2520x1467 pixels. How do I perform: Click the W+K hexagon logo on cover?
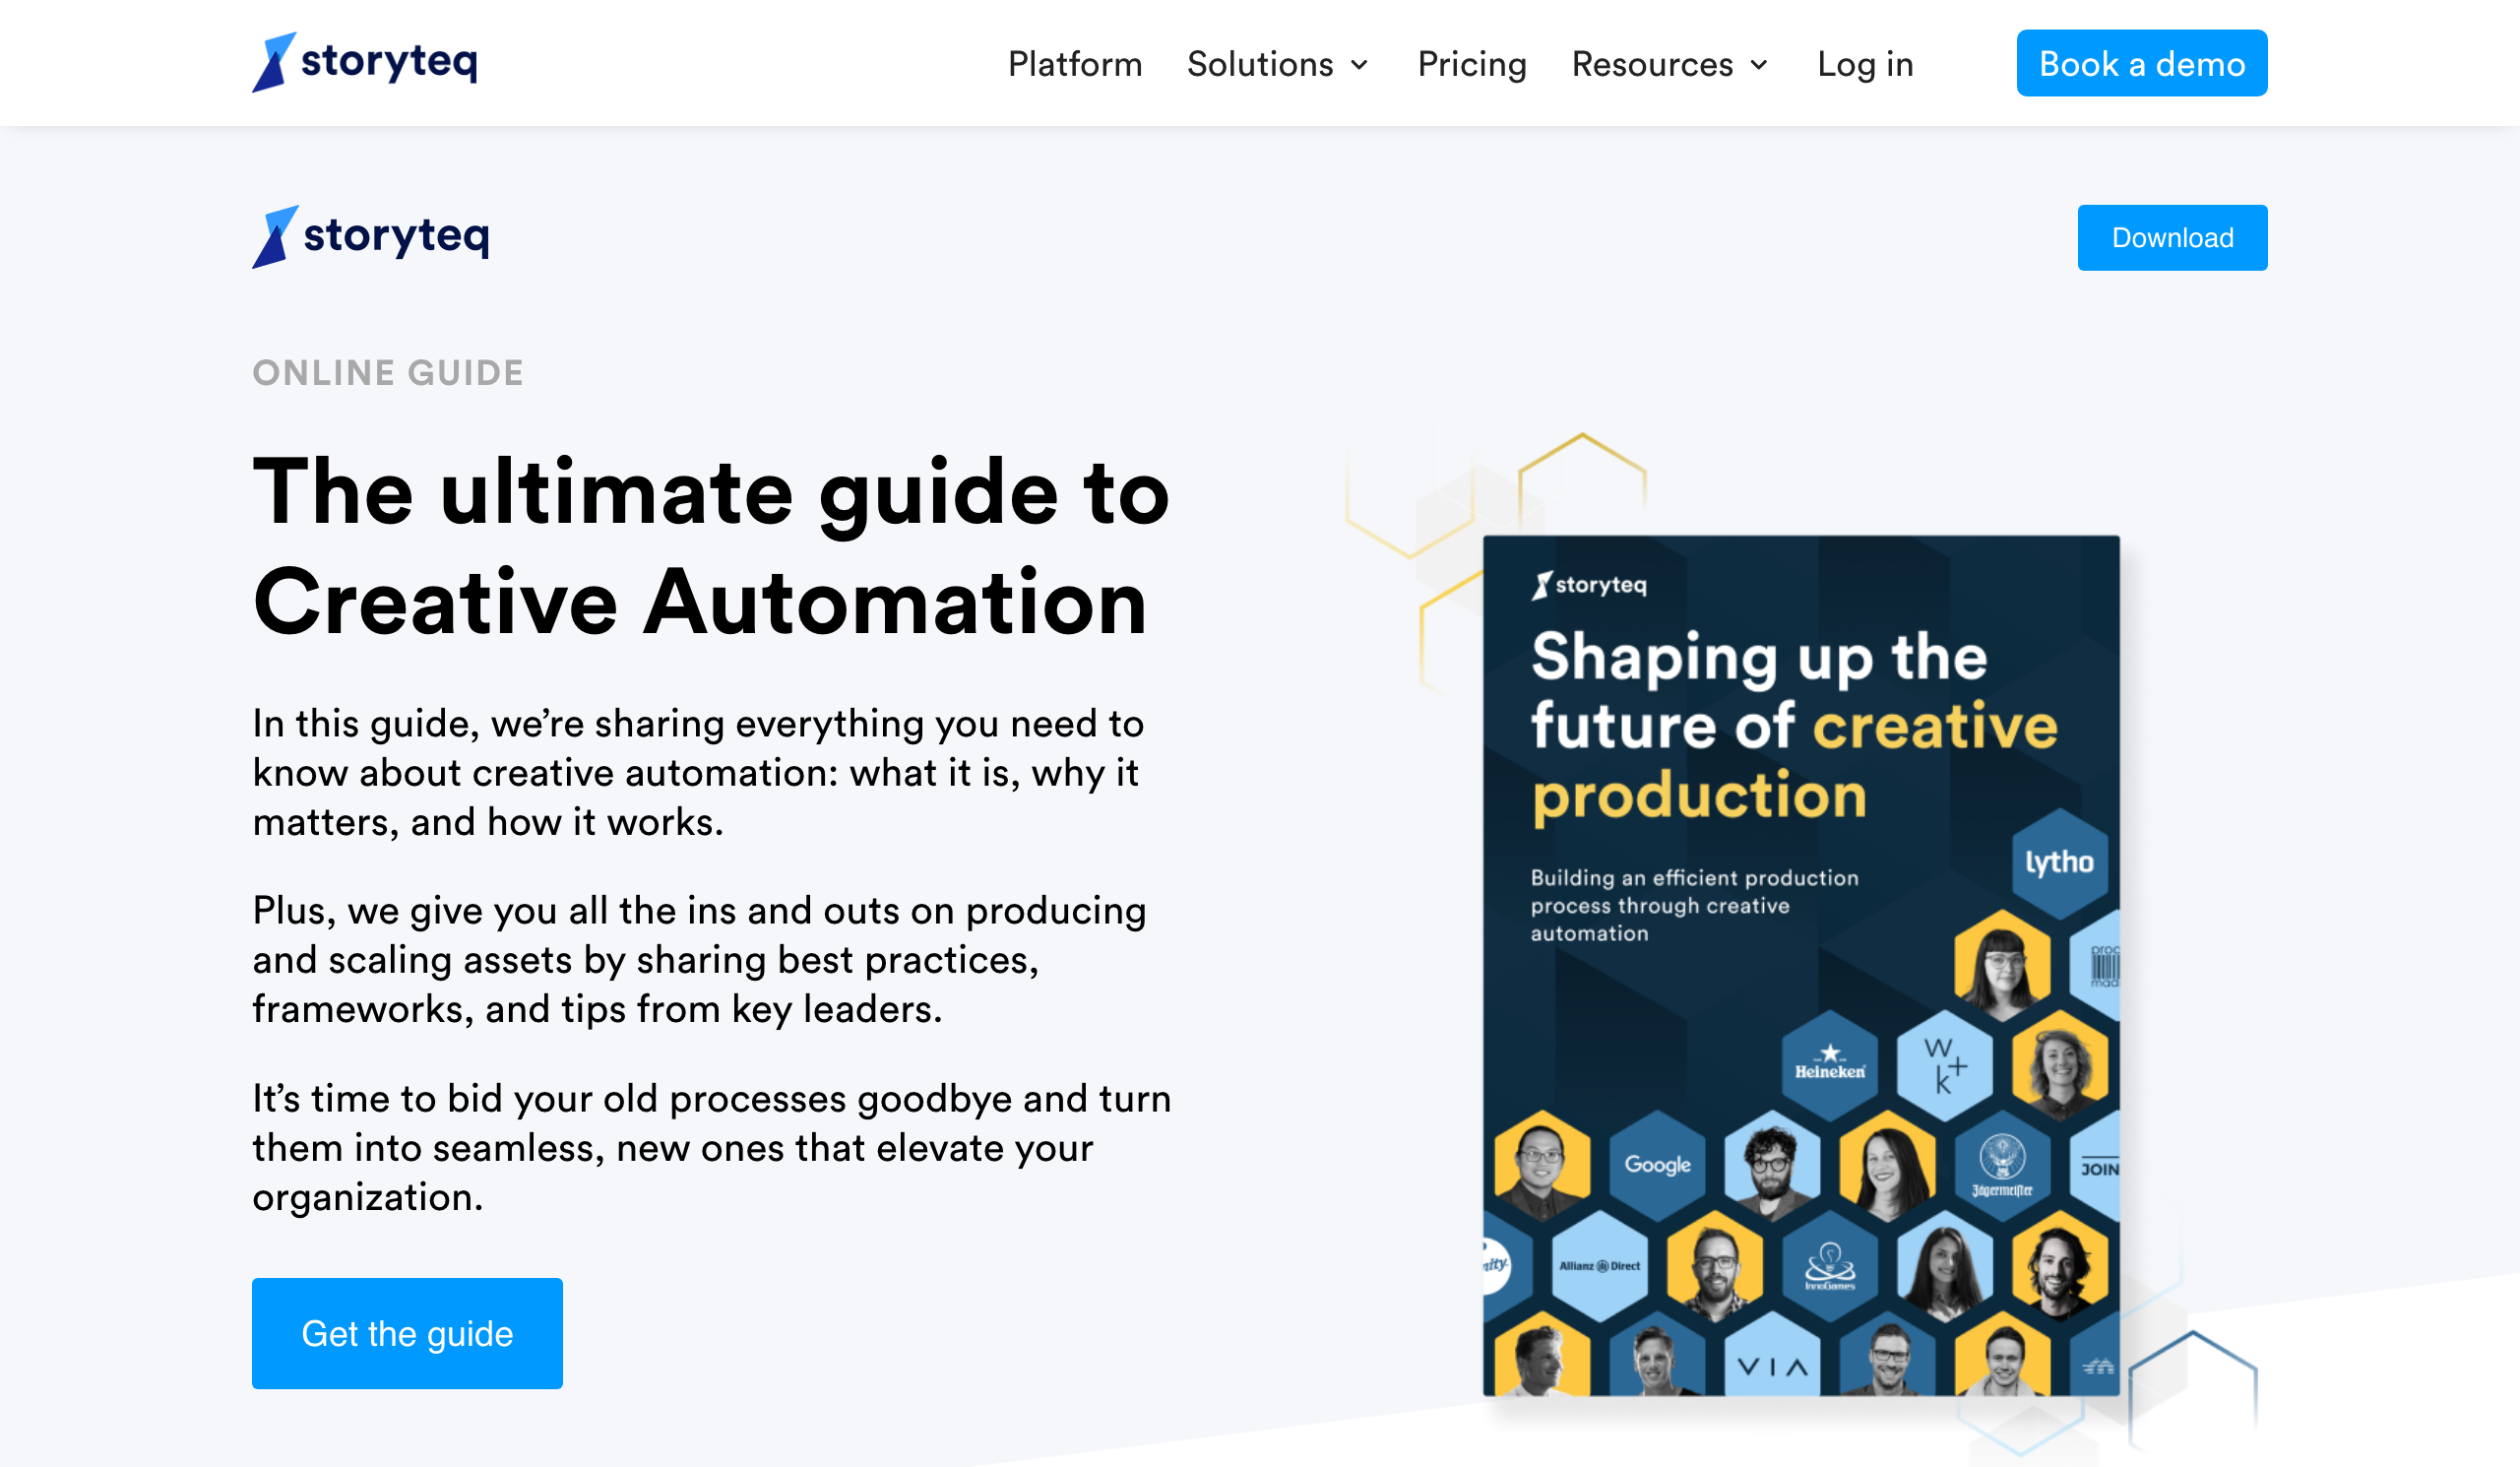click(1944, 1064)
